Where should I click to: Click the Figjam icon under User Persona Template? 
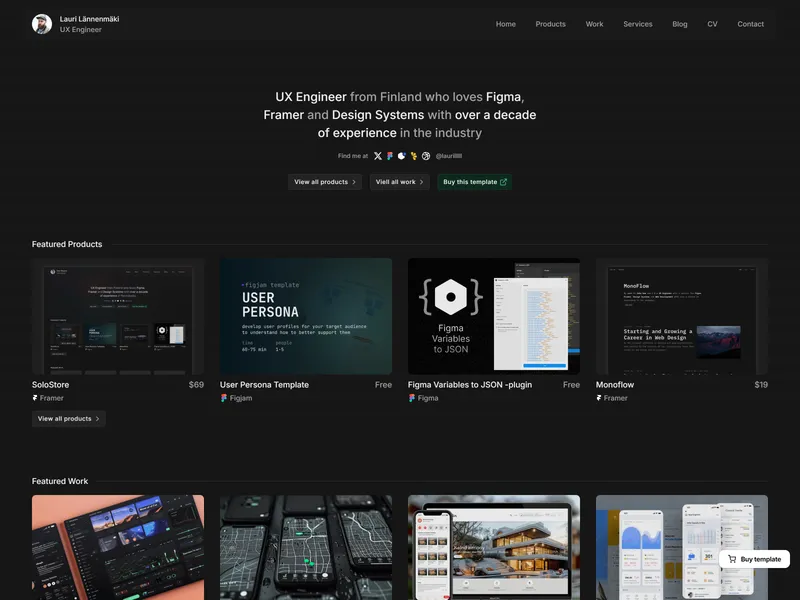pos(223,398)
